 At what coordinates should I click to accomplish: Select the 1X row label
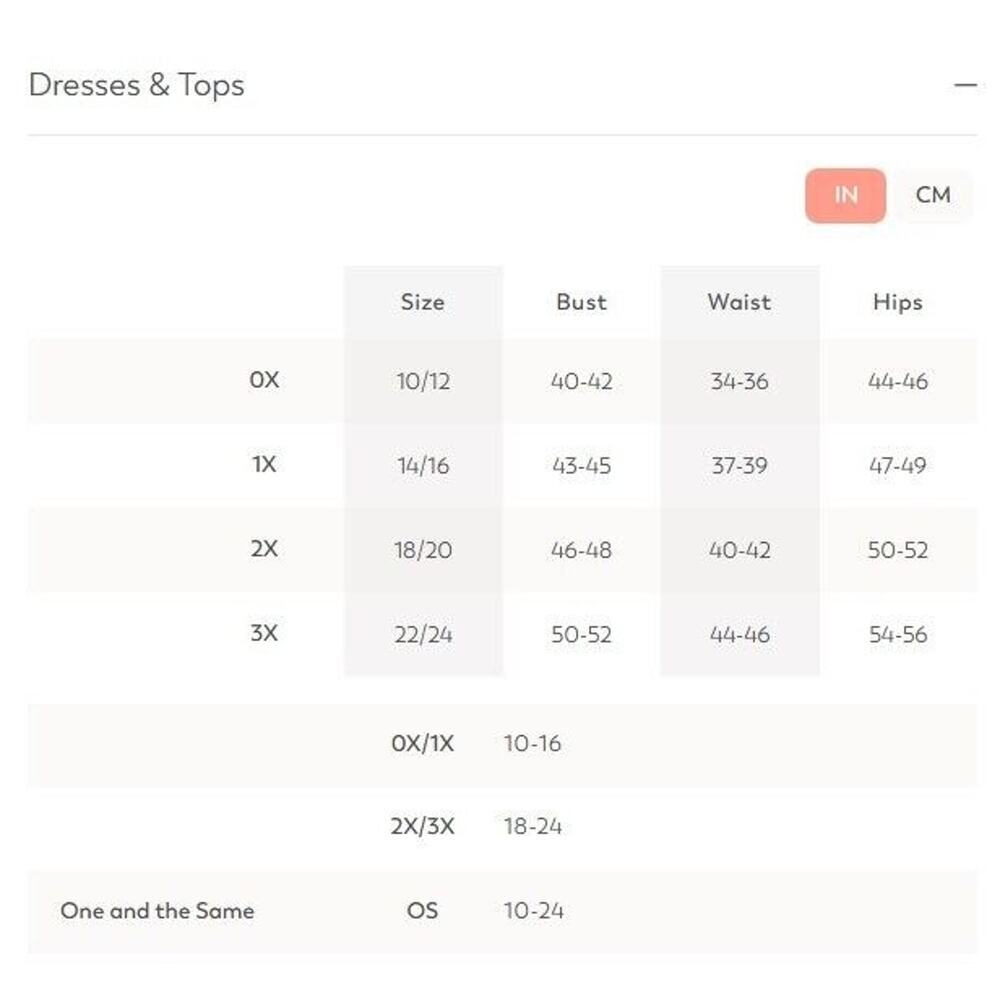coord(264,465)
